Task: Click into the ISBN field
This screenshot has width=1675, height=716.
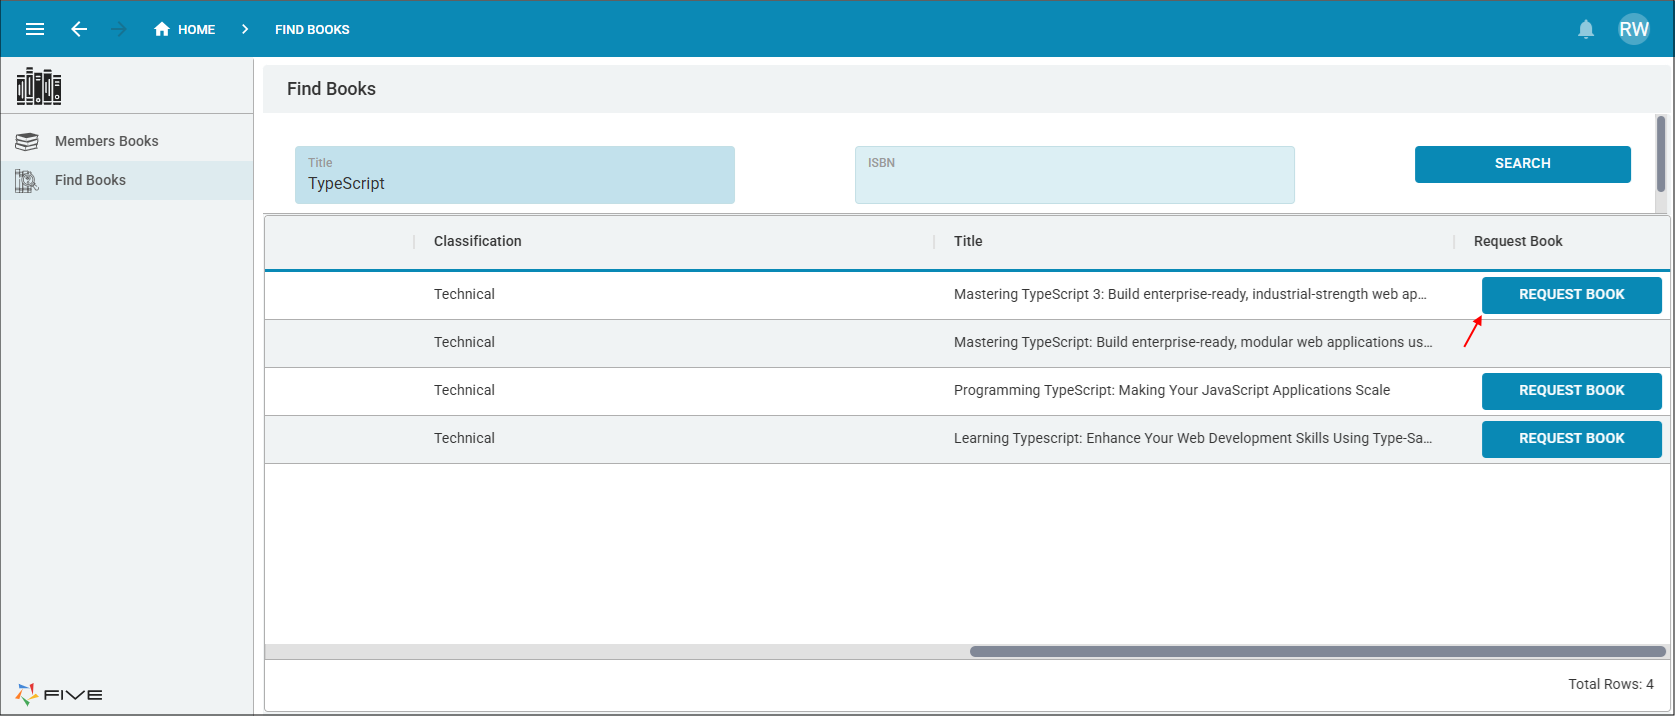Action: pos(1075,175)
